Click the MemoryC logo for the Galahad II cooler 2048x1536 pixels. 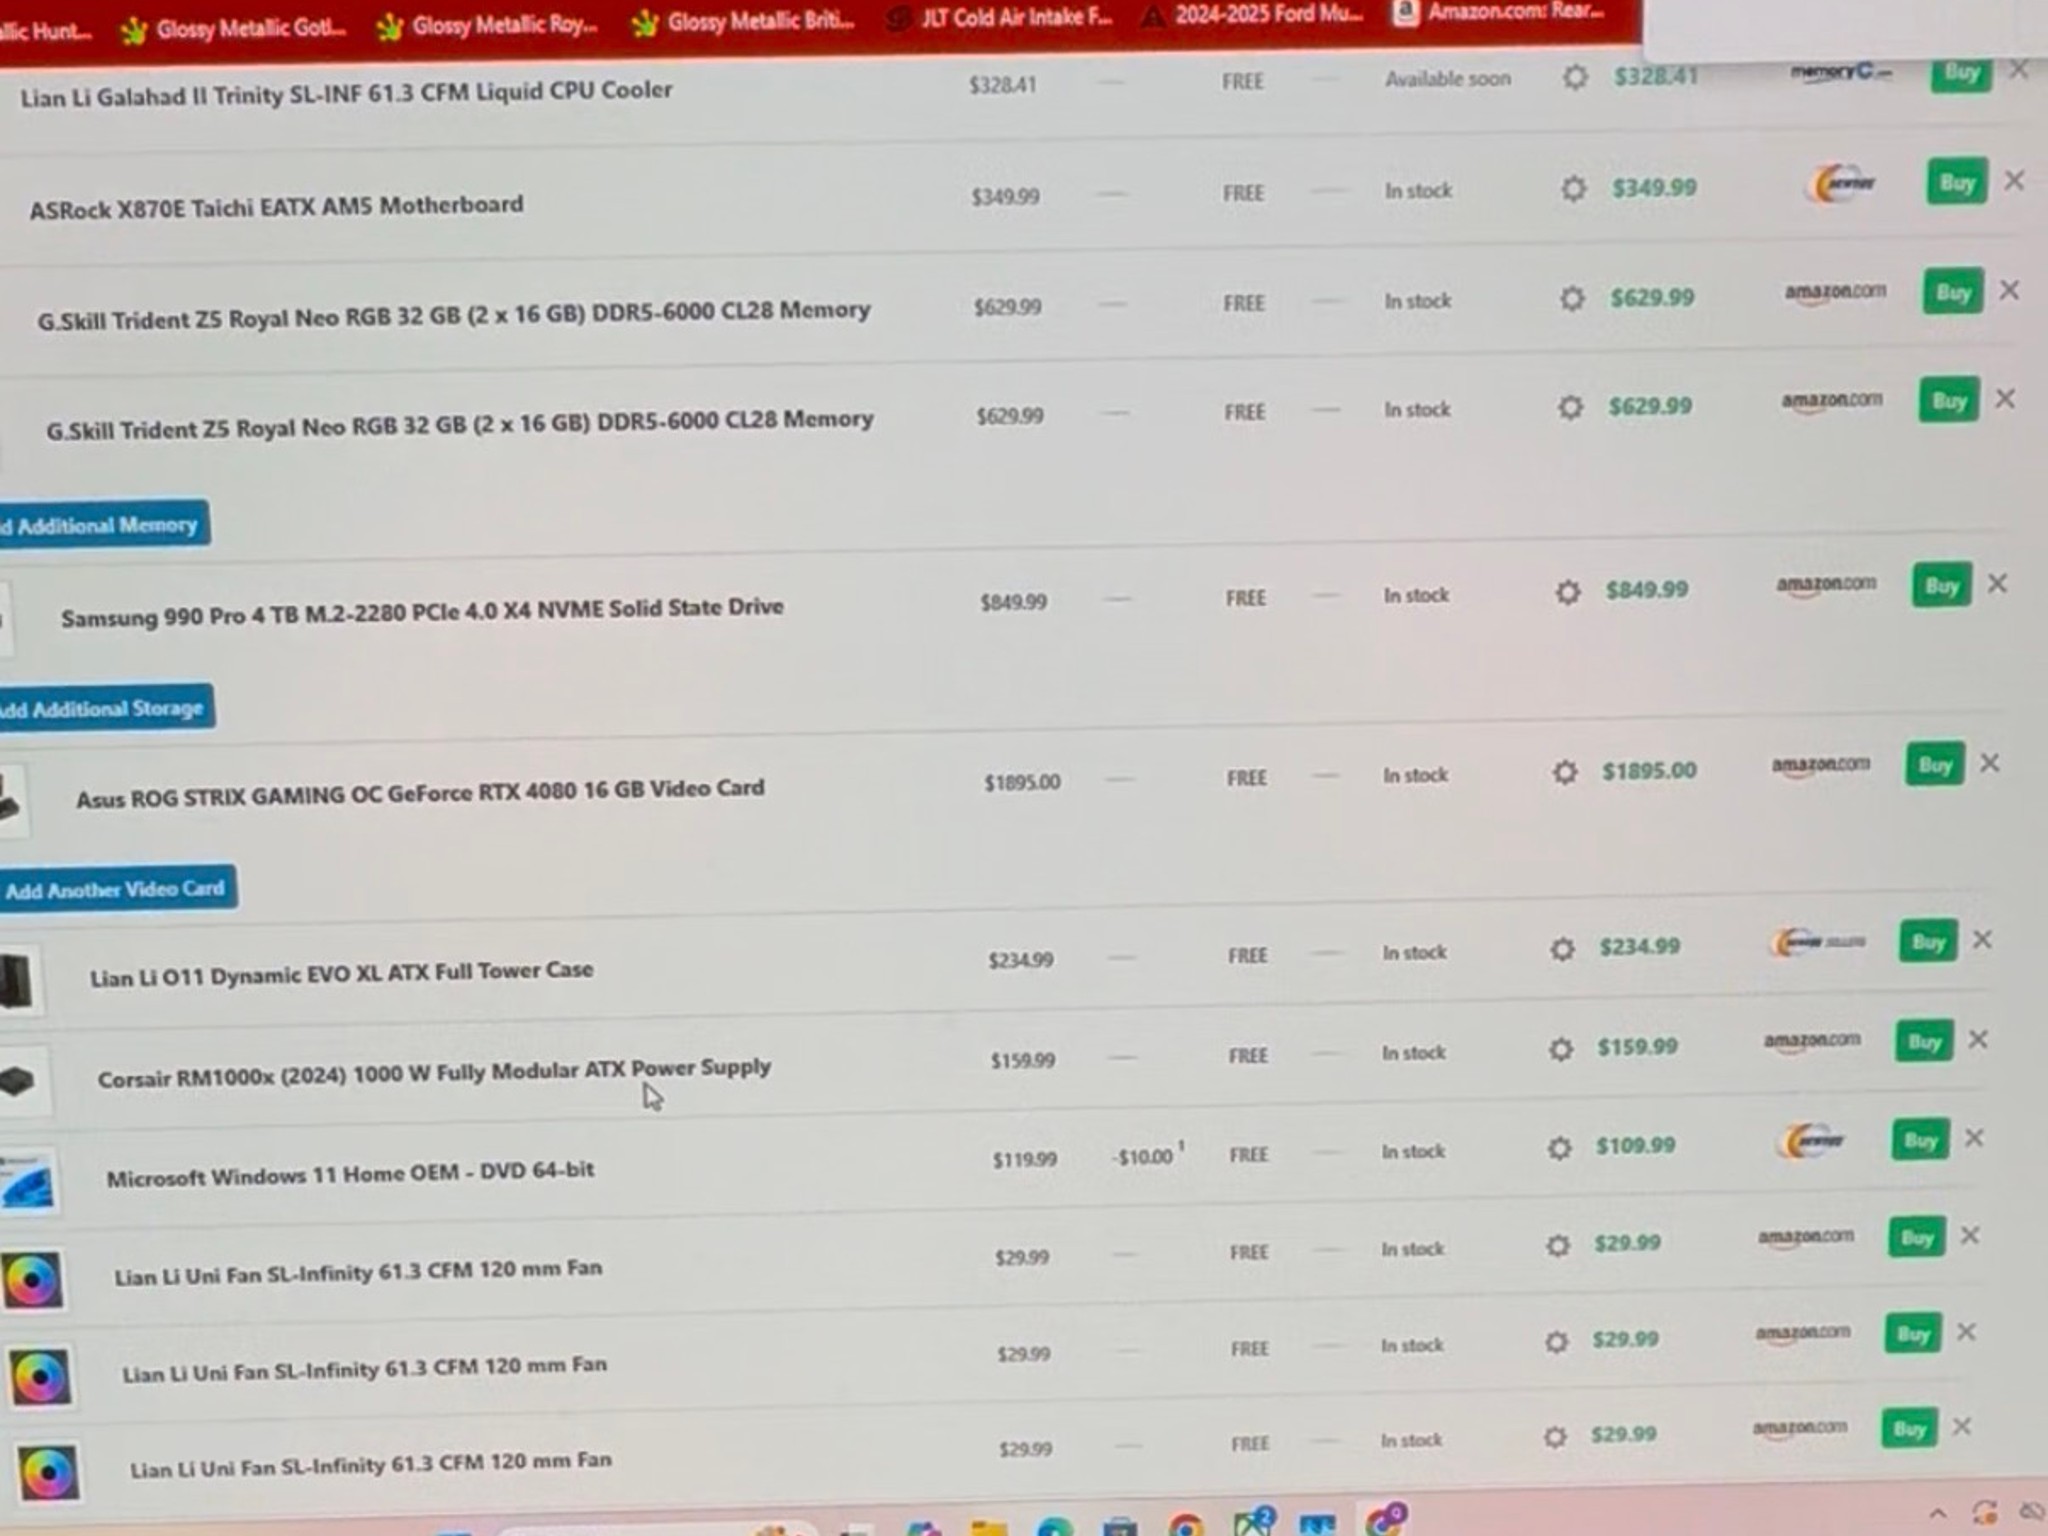[x=1840, y=72]
